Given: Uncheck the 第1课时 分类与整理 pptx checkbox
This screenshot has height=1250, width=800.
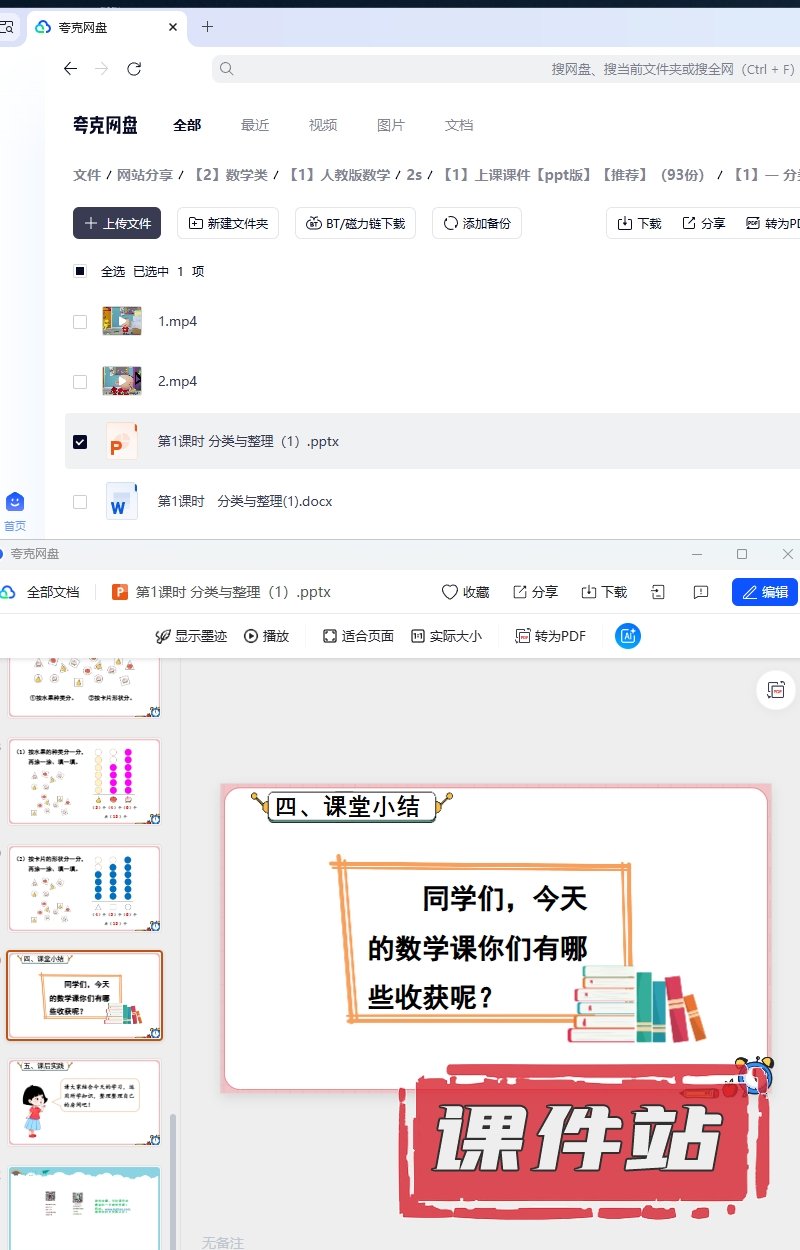Looking at the screenshot, I should pyautogui.click(x=80, y=442).
